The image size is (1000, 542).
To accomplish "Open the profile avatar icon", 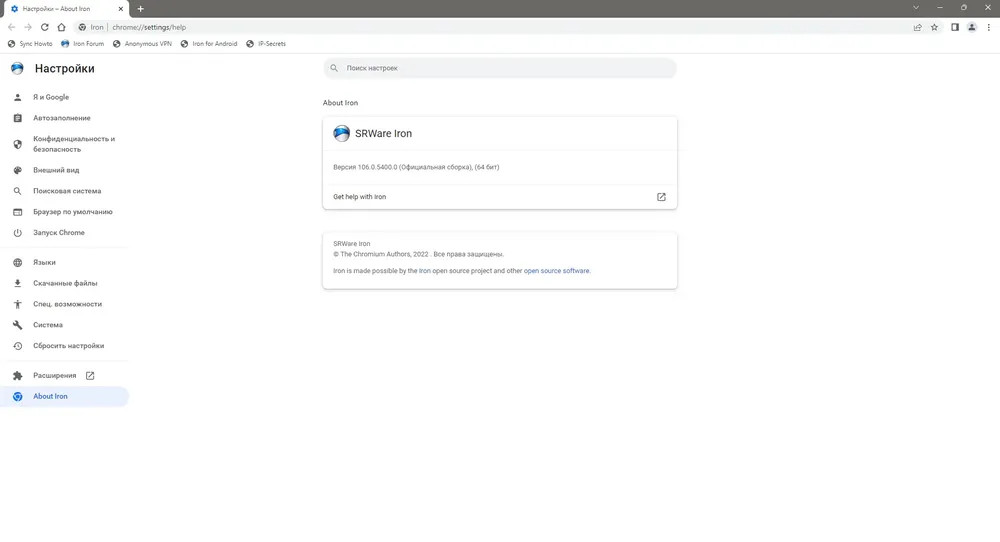I will point(971,27).
